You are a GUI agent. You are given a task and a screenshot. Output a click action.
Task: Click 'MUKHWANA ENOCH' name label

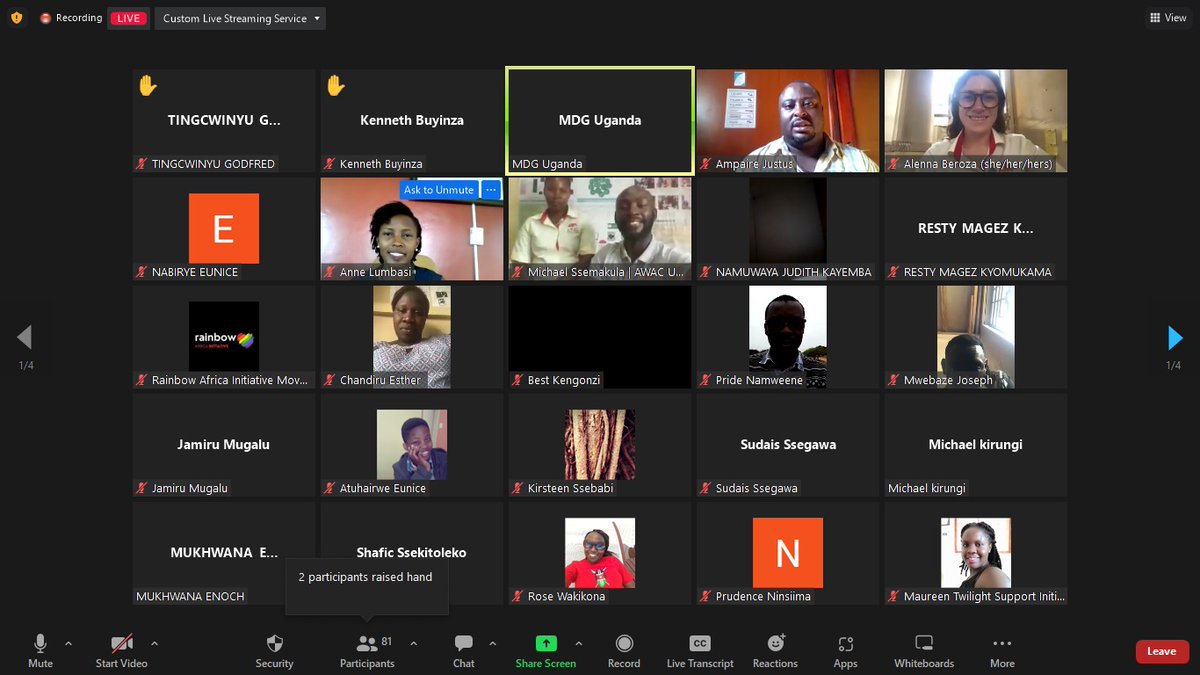point(190,596)
